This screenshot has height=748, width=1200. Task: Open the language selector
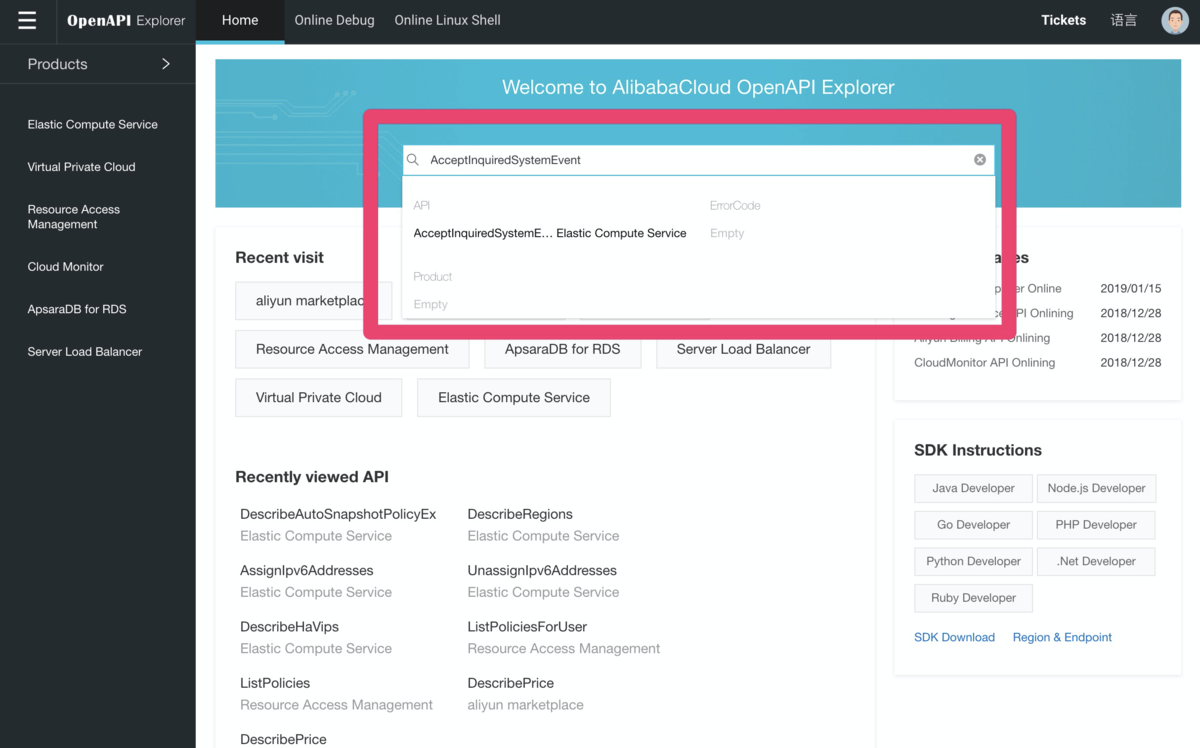[x=1123, y=20]
